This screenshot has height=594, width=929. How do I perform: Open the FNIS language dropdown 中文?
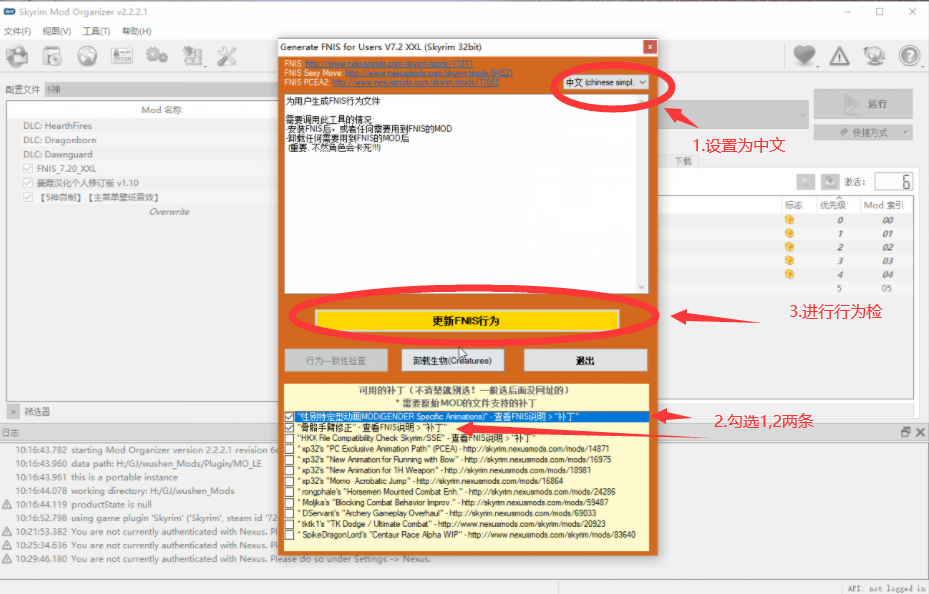coord(605,82)
